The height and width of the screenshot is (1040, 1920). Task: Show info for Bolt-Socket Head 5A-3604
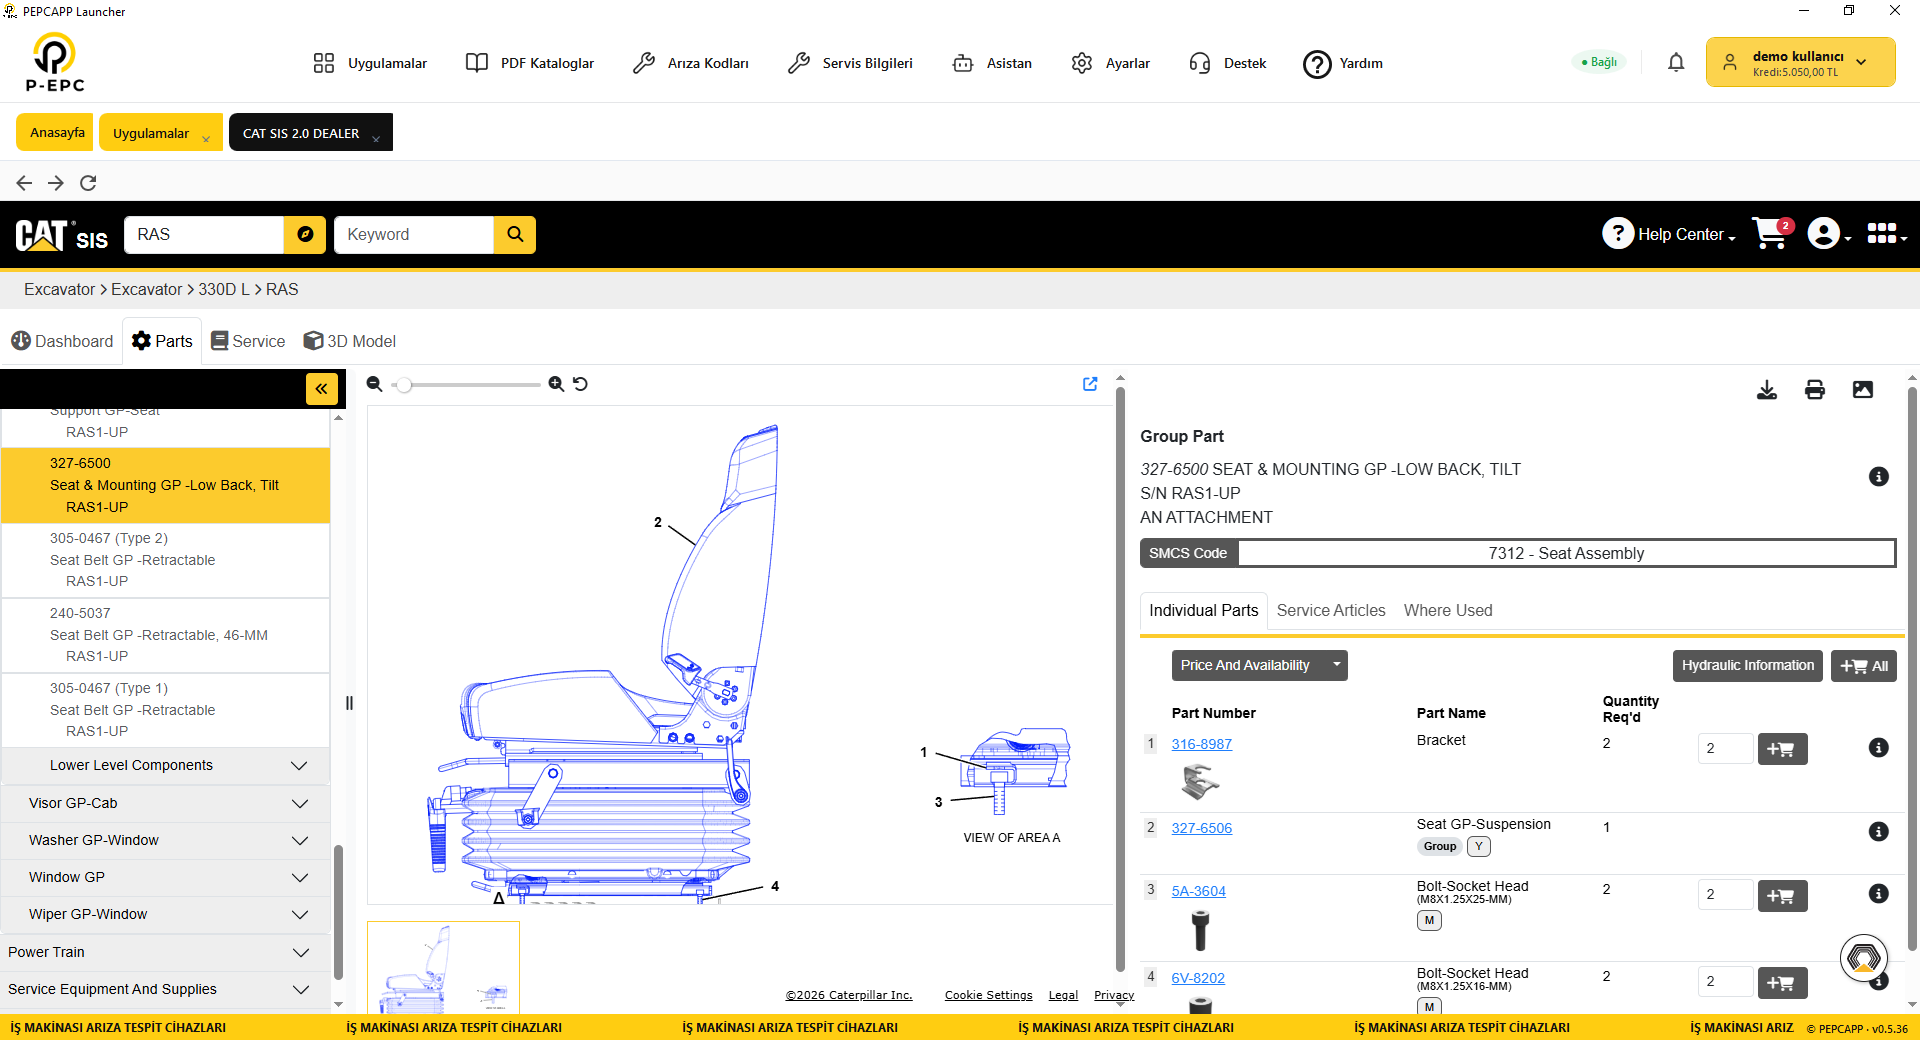click(x=1879, y=894)
